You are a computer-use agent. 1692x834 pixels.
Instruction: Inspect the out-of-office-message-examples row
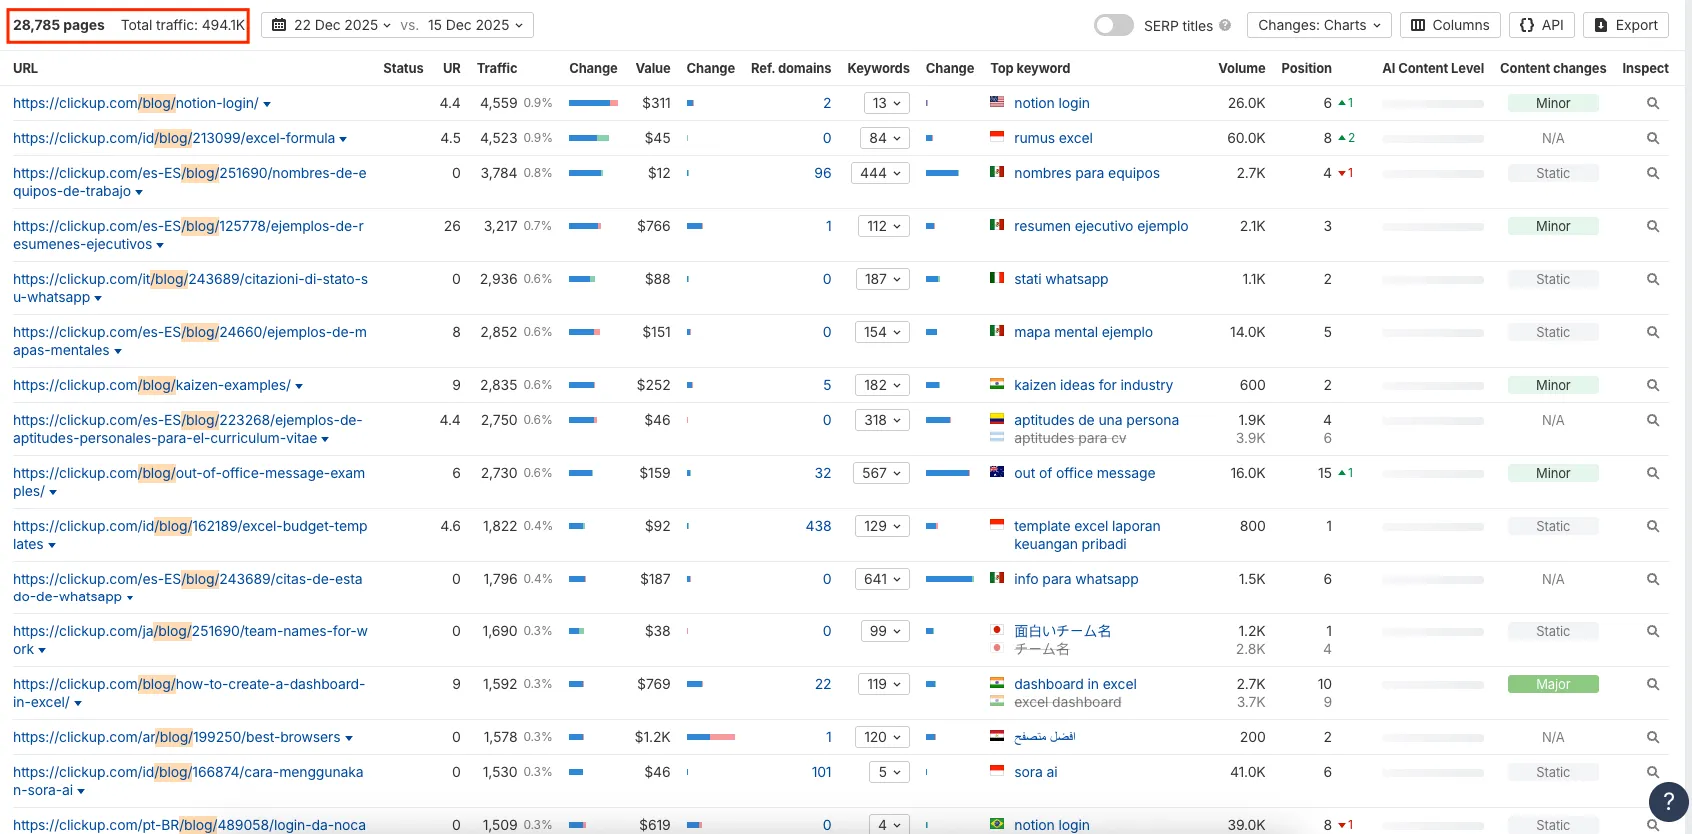[1652, 473]
